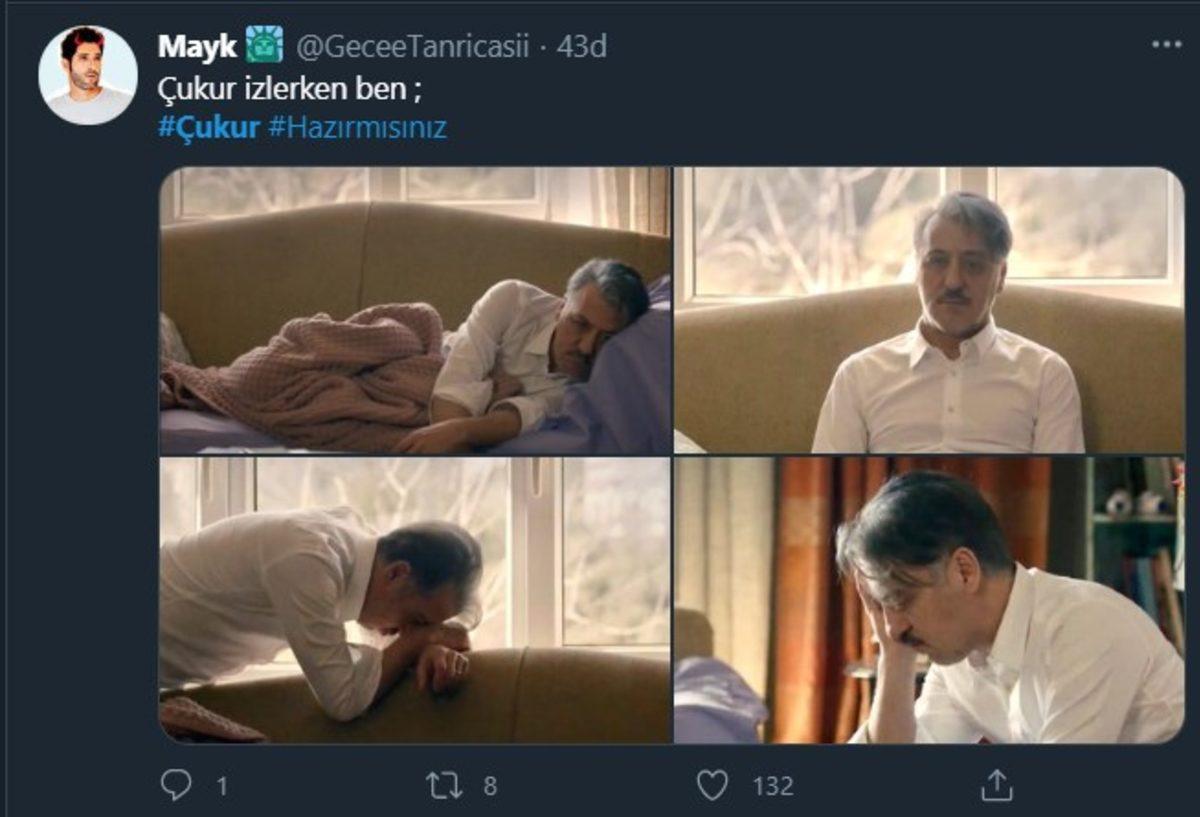Open photo of man holding his forehead

(928, 600)
